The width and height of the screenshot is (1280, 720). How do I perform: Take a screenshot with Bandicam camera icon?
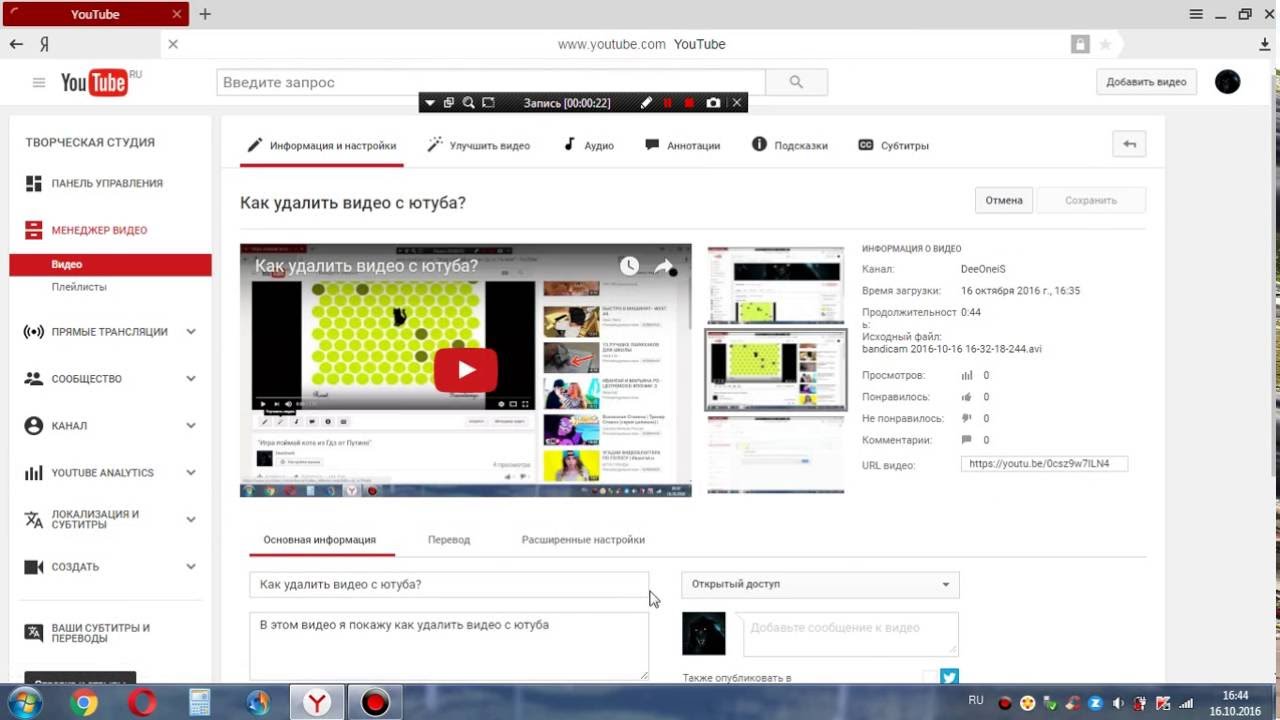tap(713, 103)
